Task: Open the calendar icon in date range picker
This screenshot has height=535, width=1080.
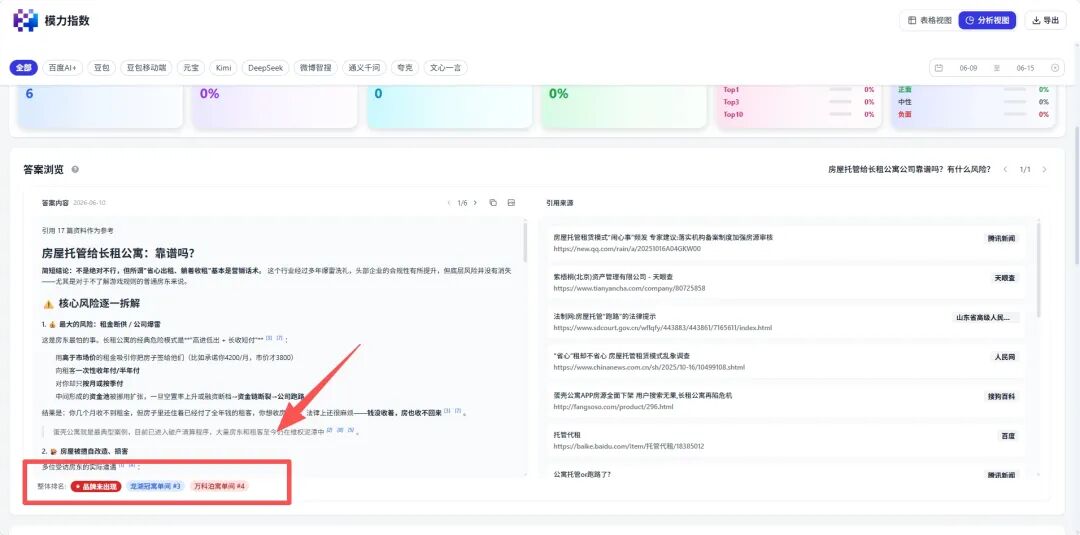Action: click(x=939, y=67)
